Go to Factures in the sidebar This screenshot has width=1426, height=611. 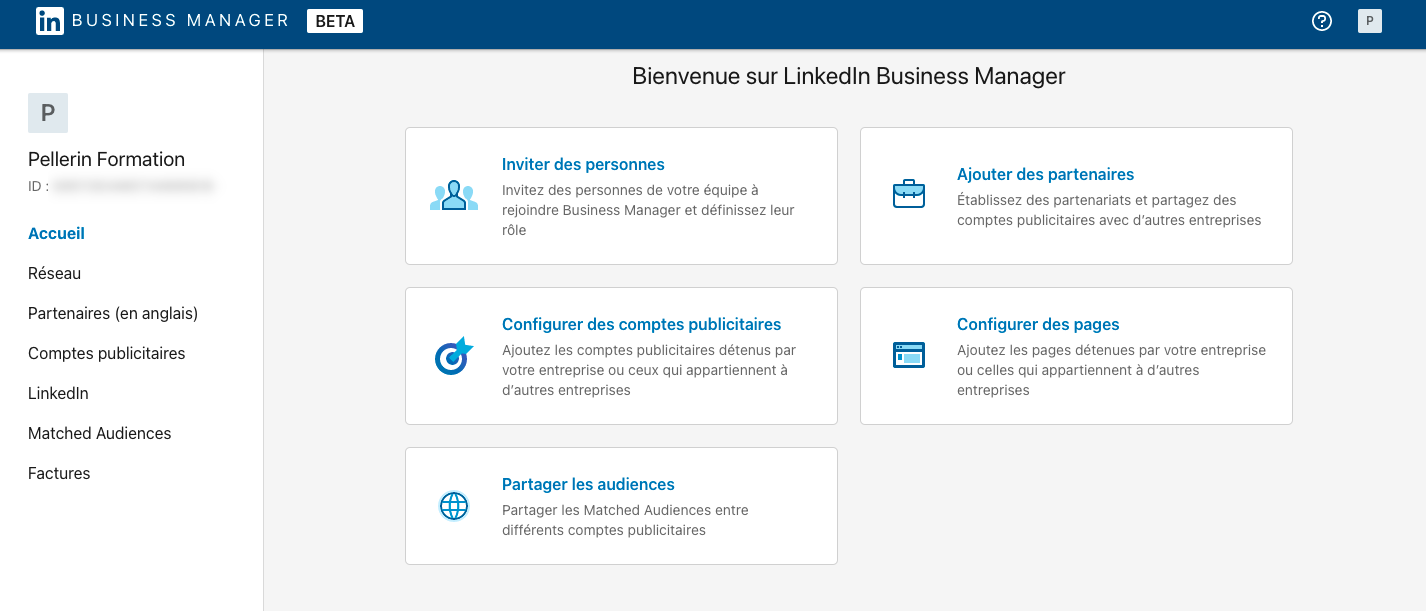59,473
